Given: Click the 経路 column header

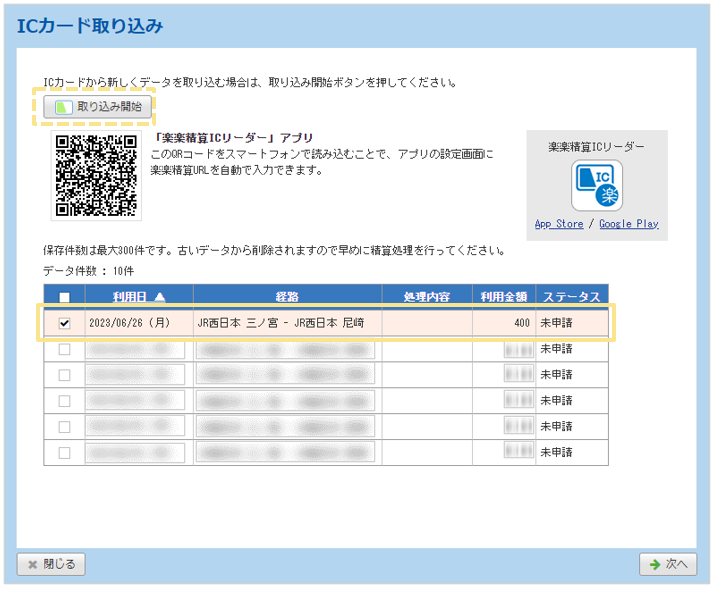Looking at the screenshot, I should tap(287, 297).
